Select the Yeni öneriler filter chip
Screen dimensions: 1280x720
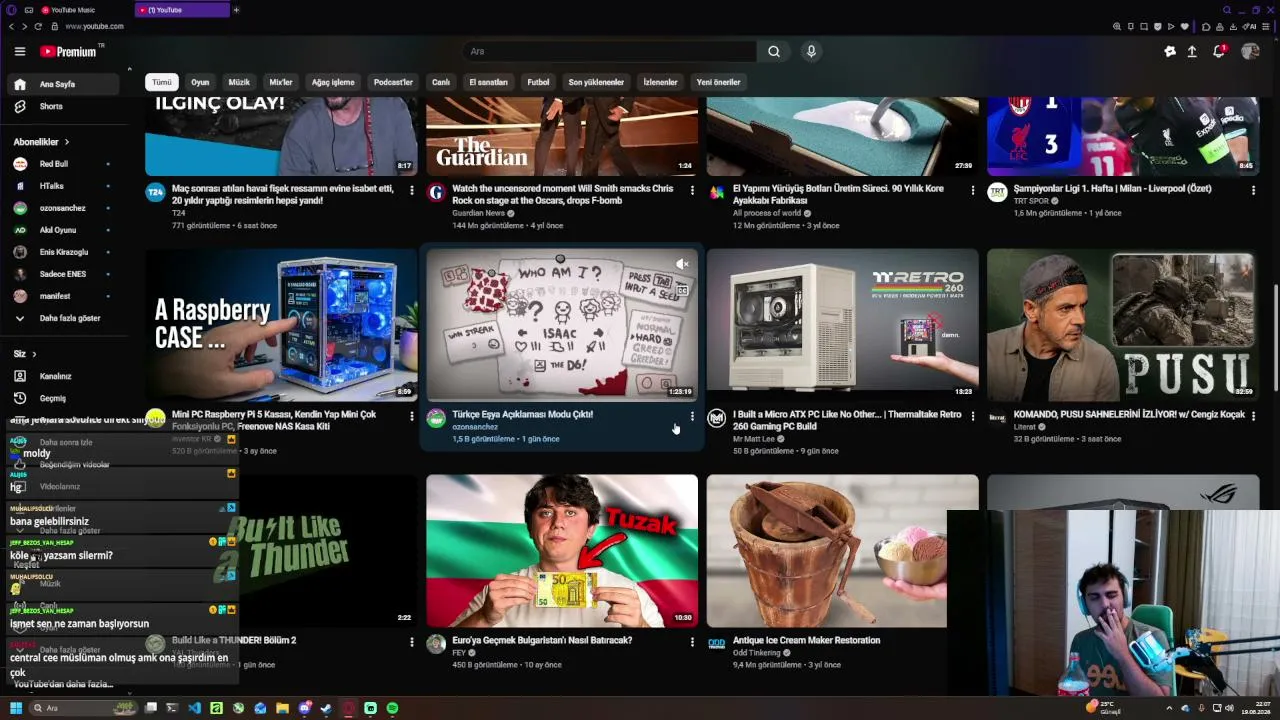click(718, 82)
